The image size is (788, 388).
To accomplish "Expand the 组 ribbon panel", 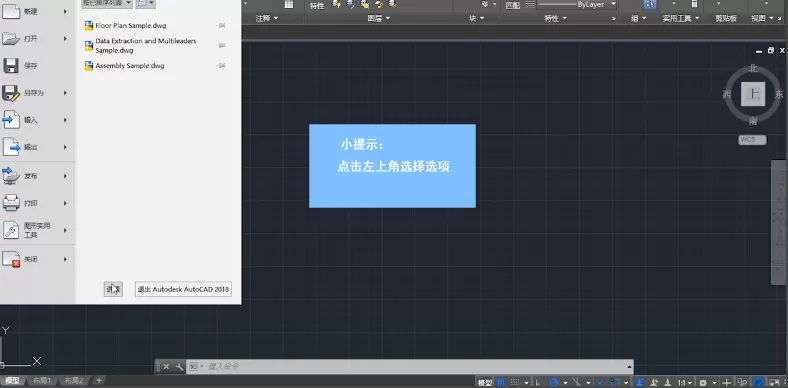I will pos(639,19).
